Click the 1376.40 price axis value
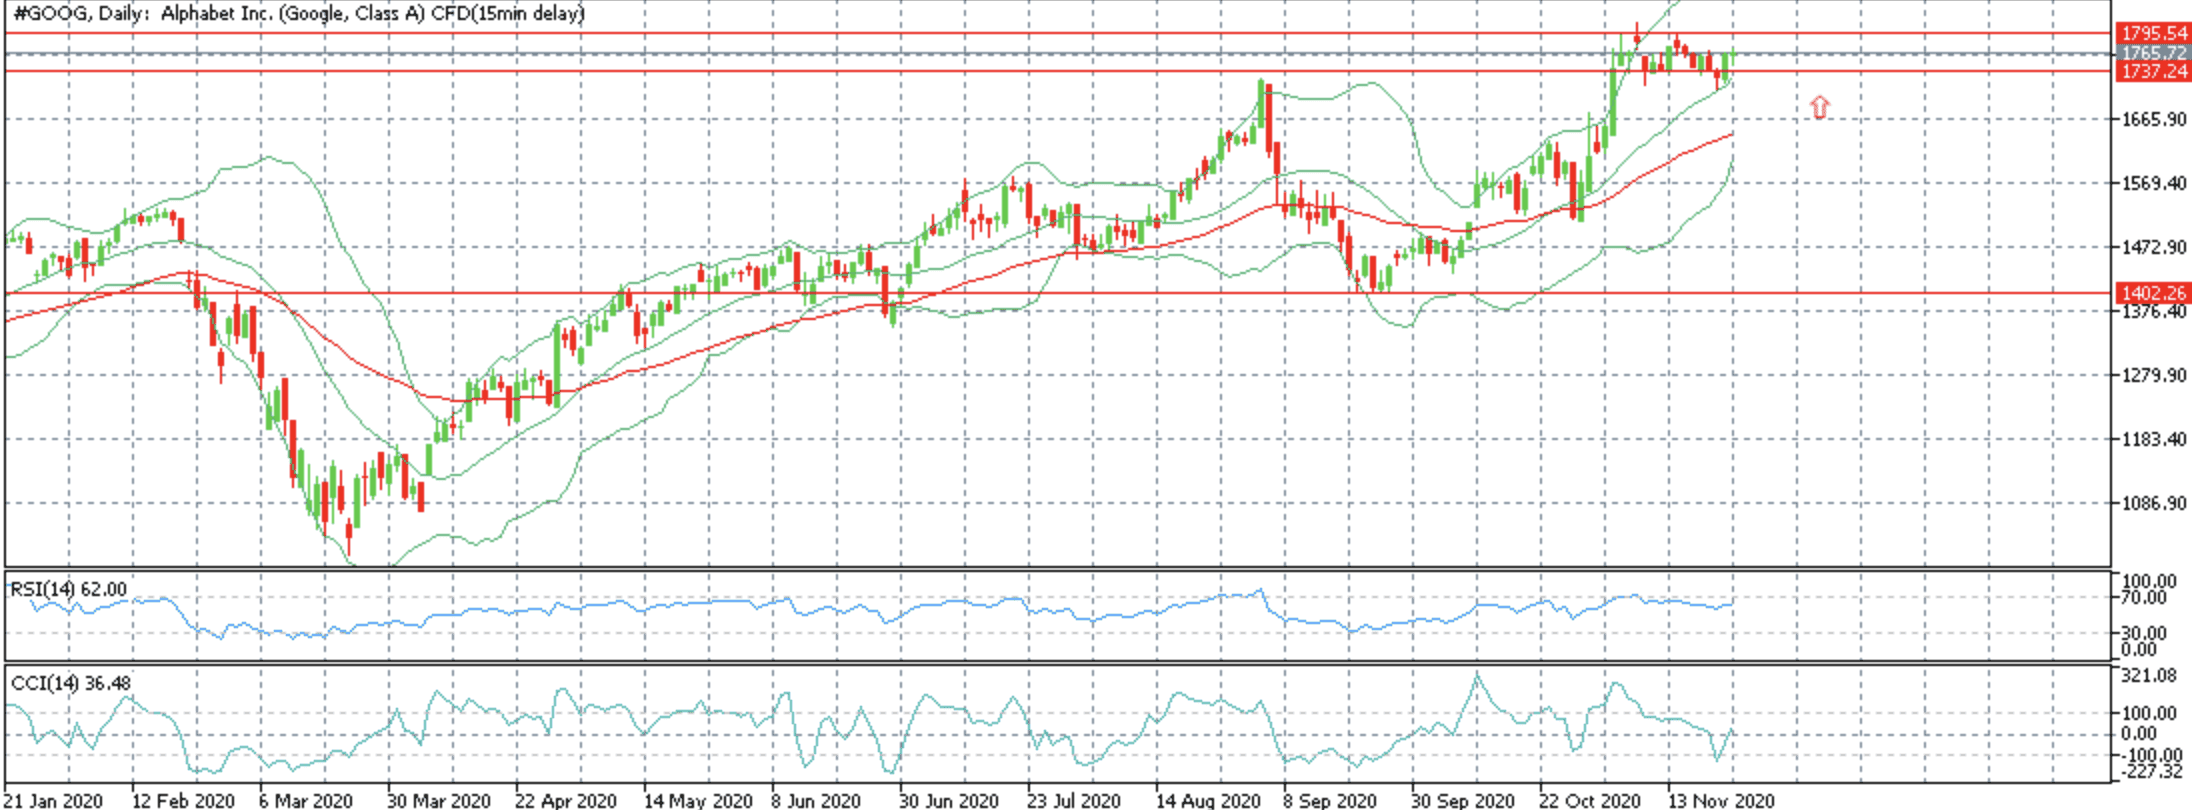The height and width of the screenshot is (810, 2192). click(2153, 311)
